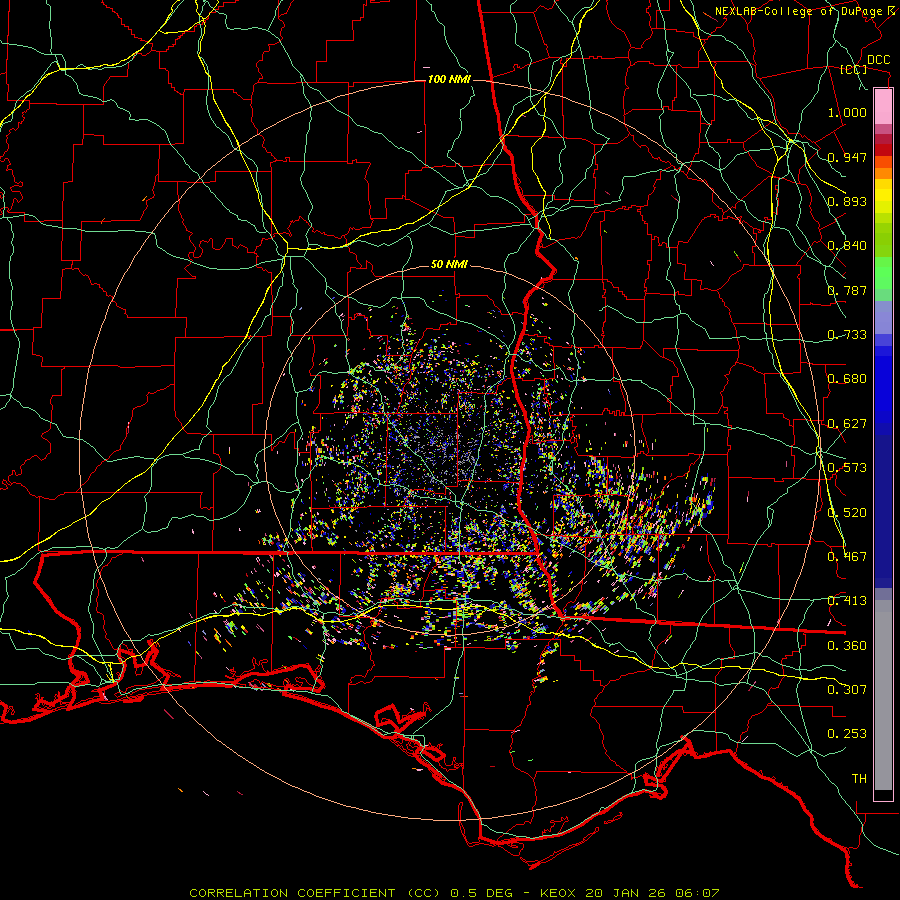Viewport: 900px width, 900px height.
Task: Pick the yellow segment of color bar
Action: 883,196
